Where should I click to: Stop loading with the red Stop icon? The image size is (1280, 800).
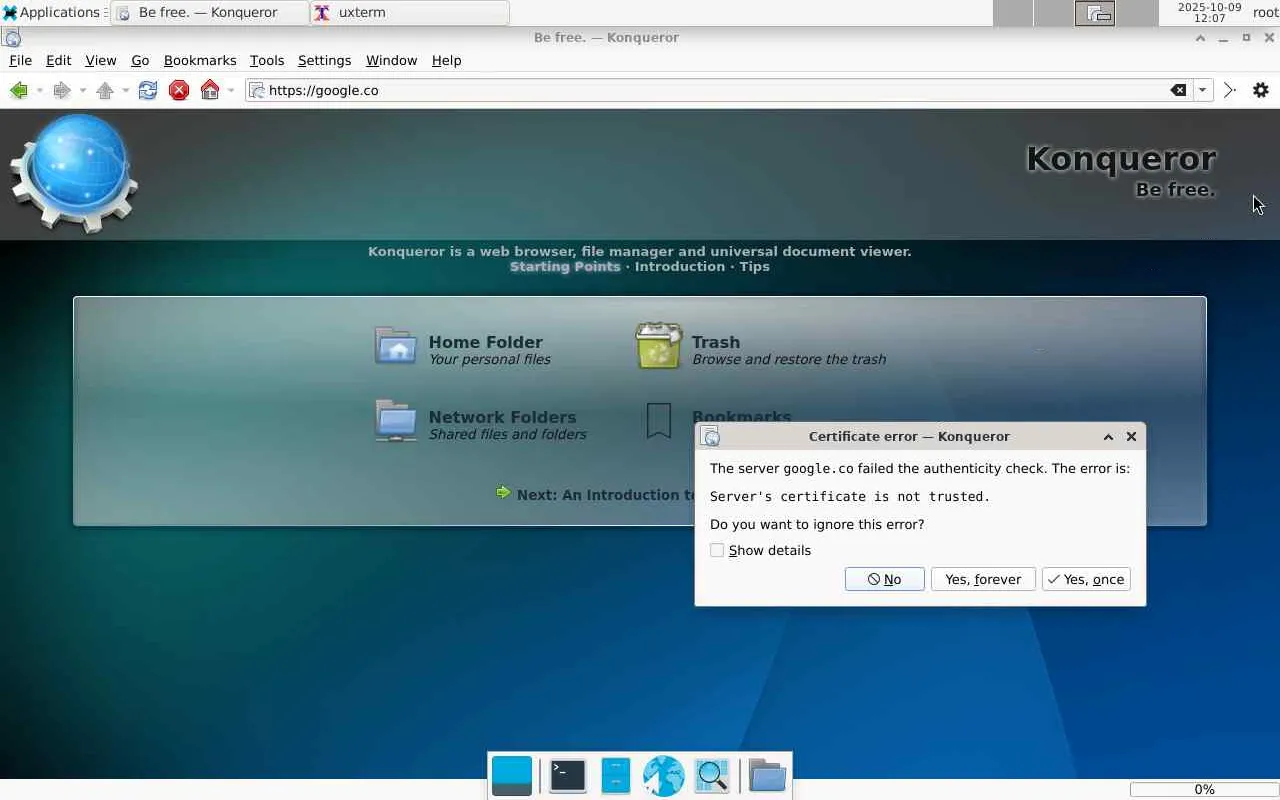pyautogui.click(x=179, y=90)
